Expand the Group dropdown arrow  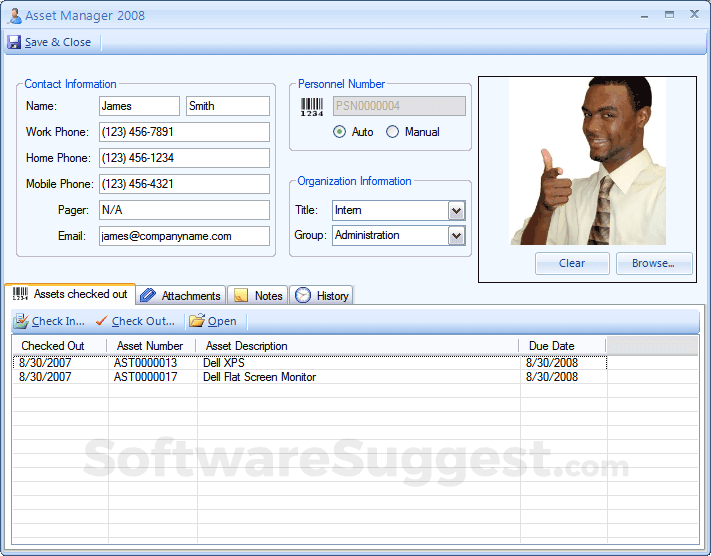457,236
